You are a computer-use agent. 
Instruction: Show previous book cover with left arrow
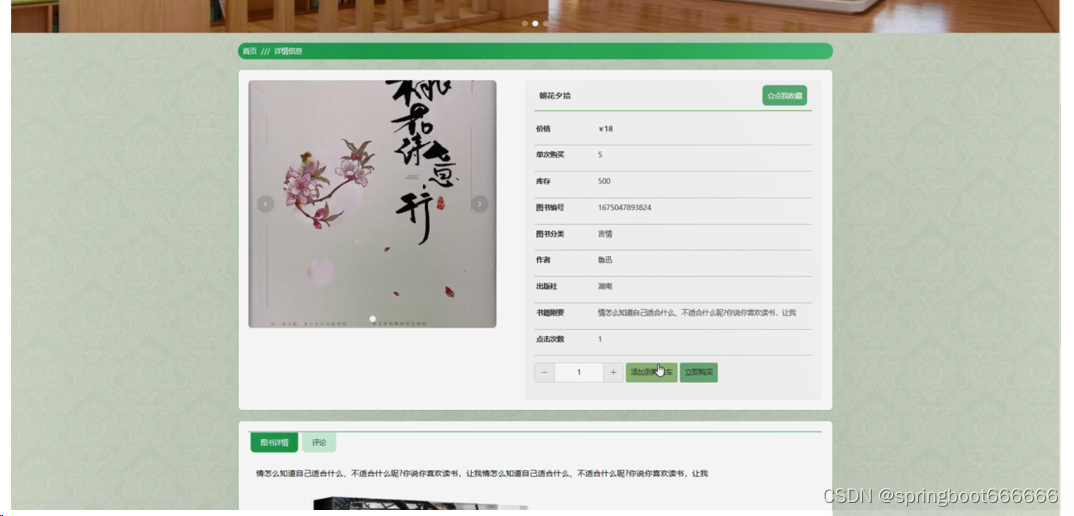click(x=265, y=204)
